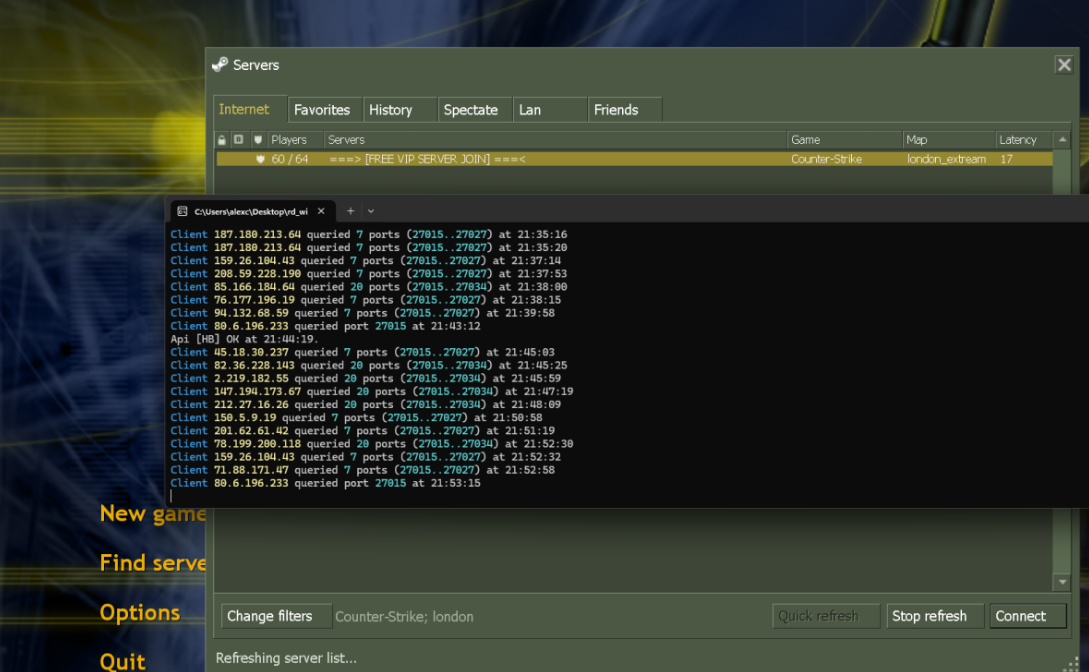This screenshot has height=672, width=1089.
Task: Click the Steam logo in Servers title
Action: click(x=220, y=65)
